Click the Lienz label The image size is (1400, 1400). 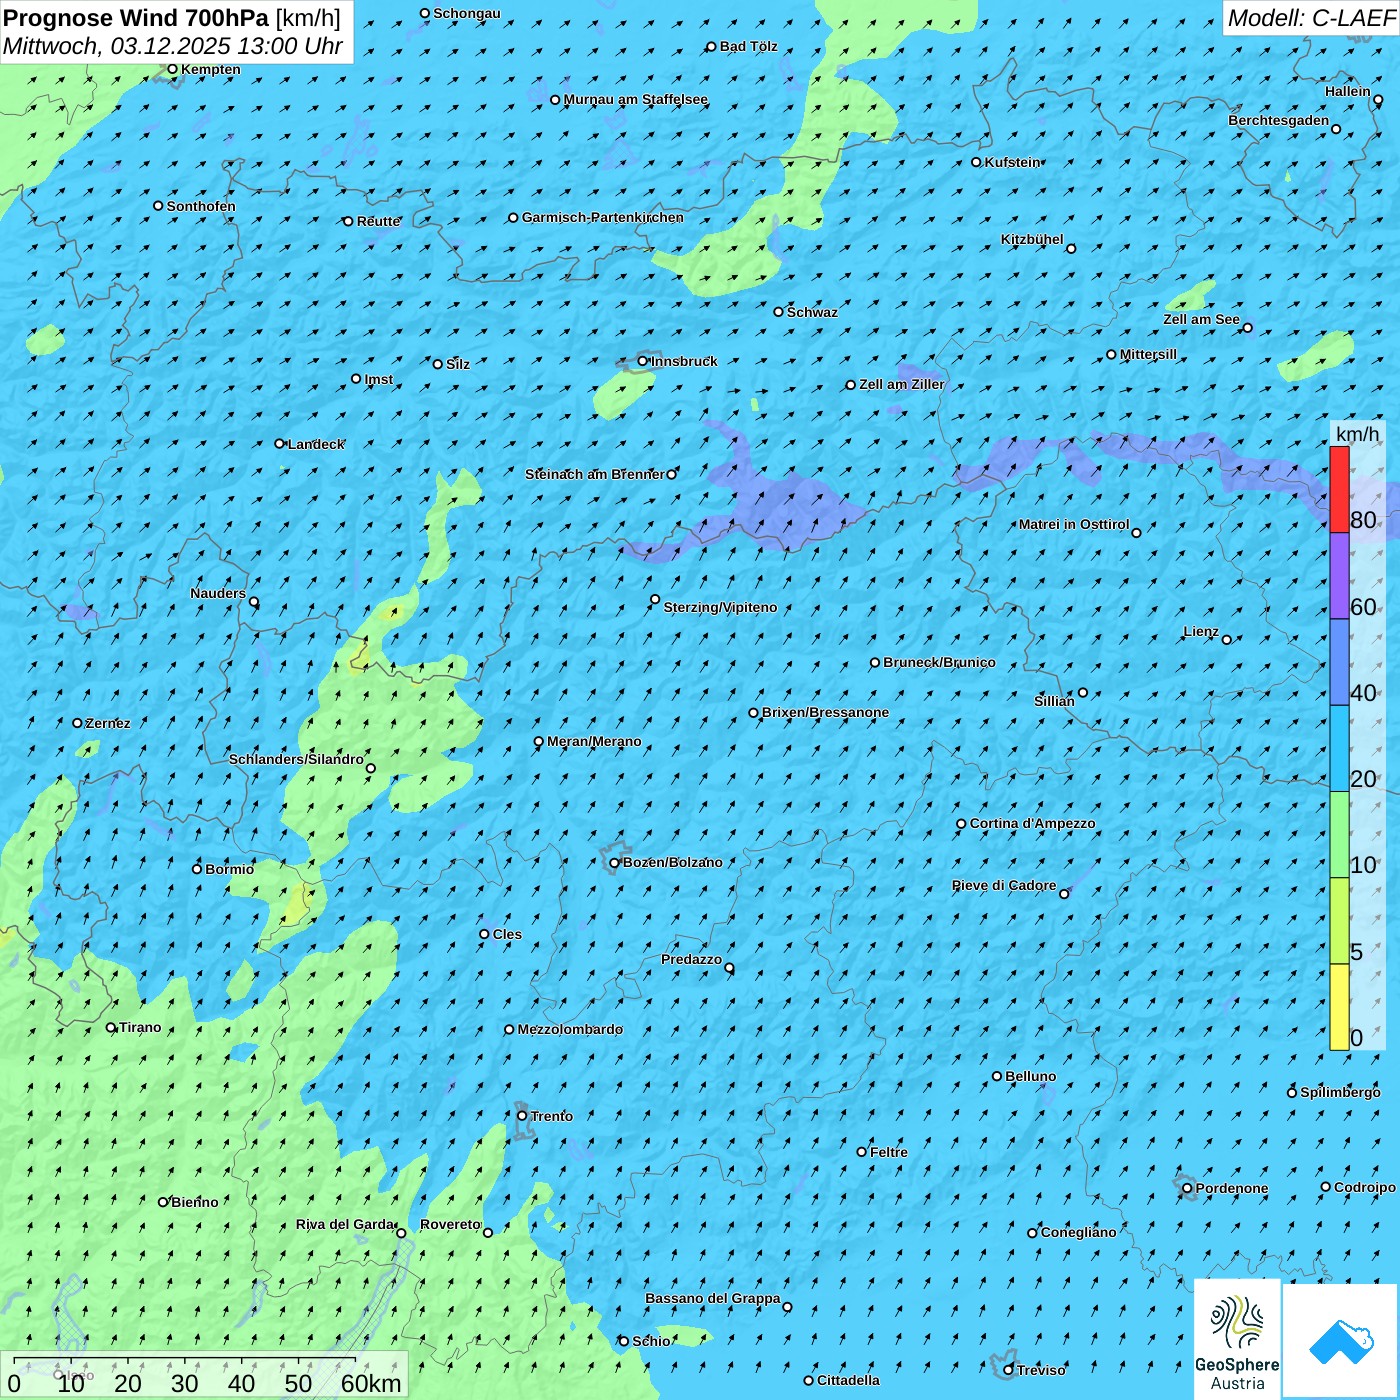coord(1200,631)
